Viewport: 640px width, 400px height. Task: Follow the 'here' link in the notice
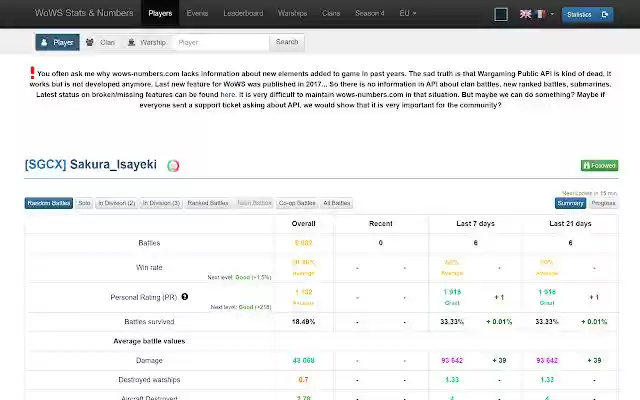tap(228, 94)
